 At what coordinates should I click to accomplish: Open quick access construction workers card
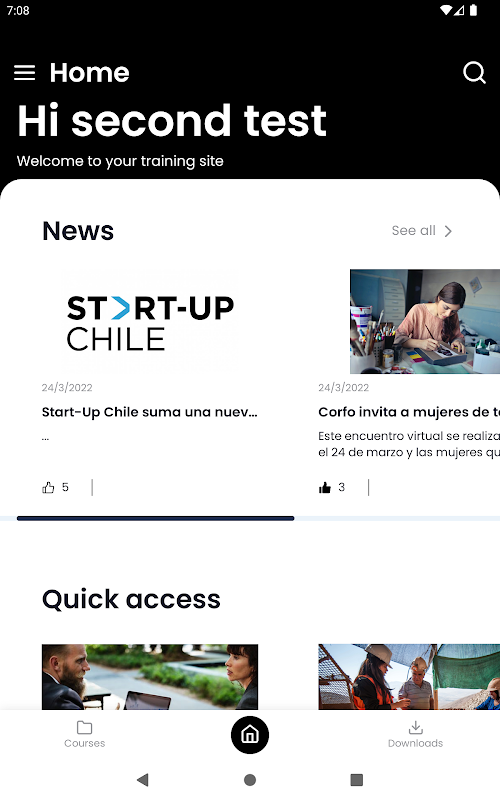409,677
